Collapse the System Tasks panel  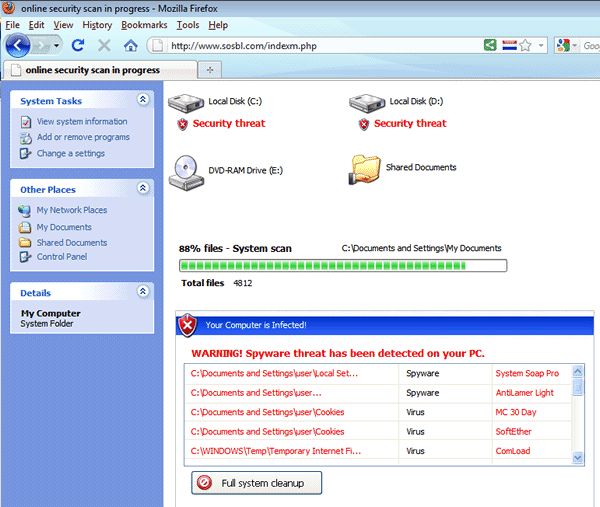[x=143, y=100]
